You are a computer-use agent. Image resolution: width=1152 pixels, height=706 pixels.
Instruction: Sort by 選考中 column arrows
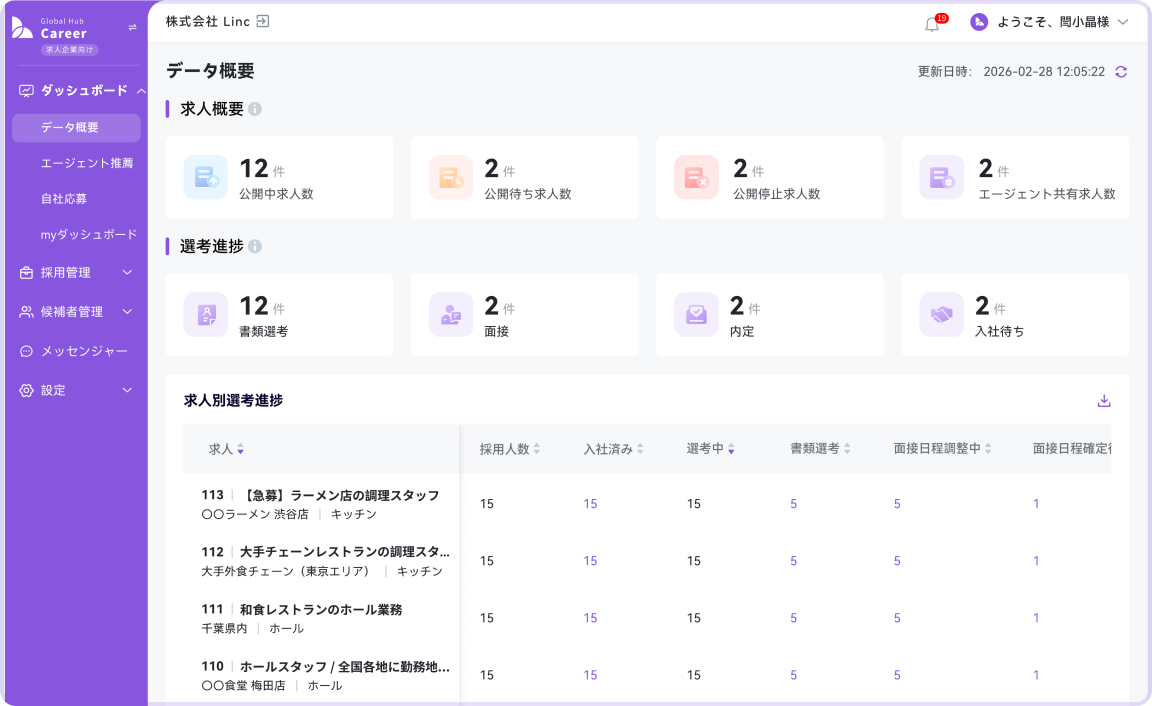(731, 449)
